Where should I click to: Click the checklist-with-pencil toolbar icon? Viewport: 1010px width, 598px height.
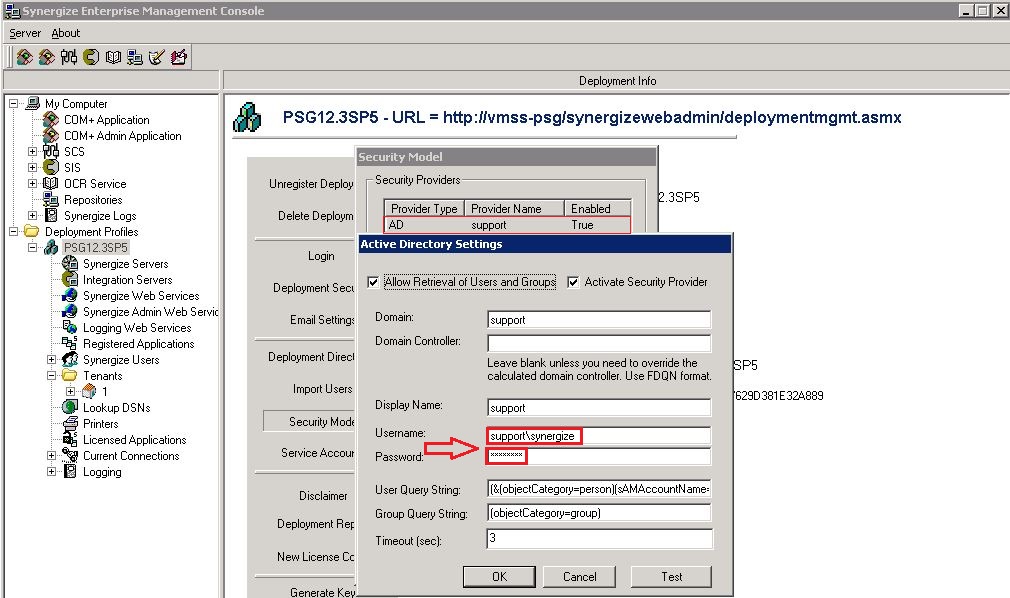click(157, 57)
